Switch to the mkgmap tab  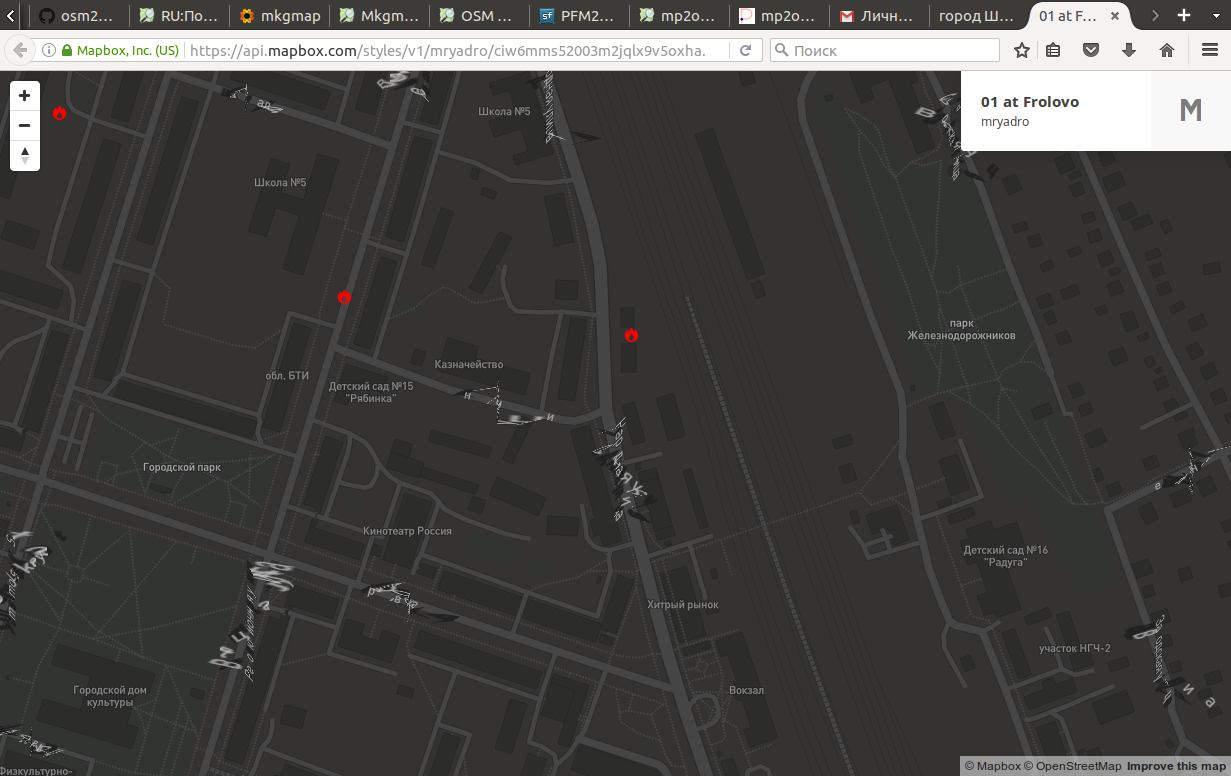279,16
